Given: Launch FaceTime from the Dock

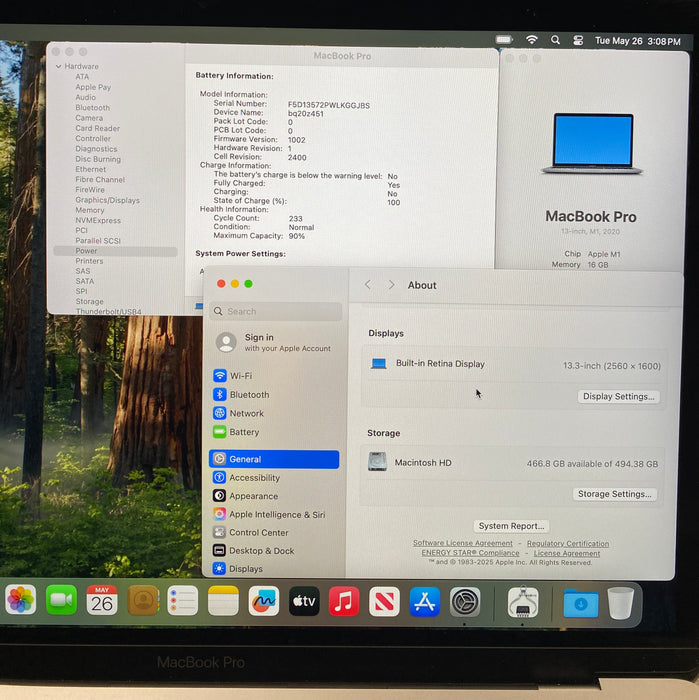Looking at the screenshot, I should click(61, 600).
